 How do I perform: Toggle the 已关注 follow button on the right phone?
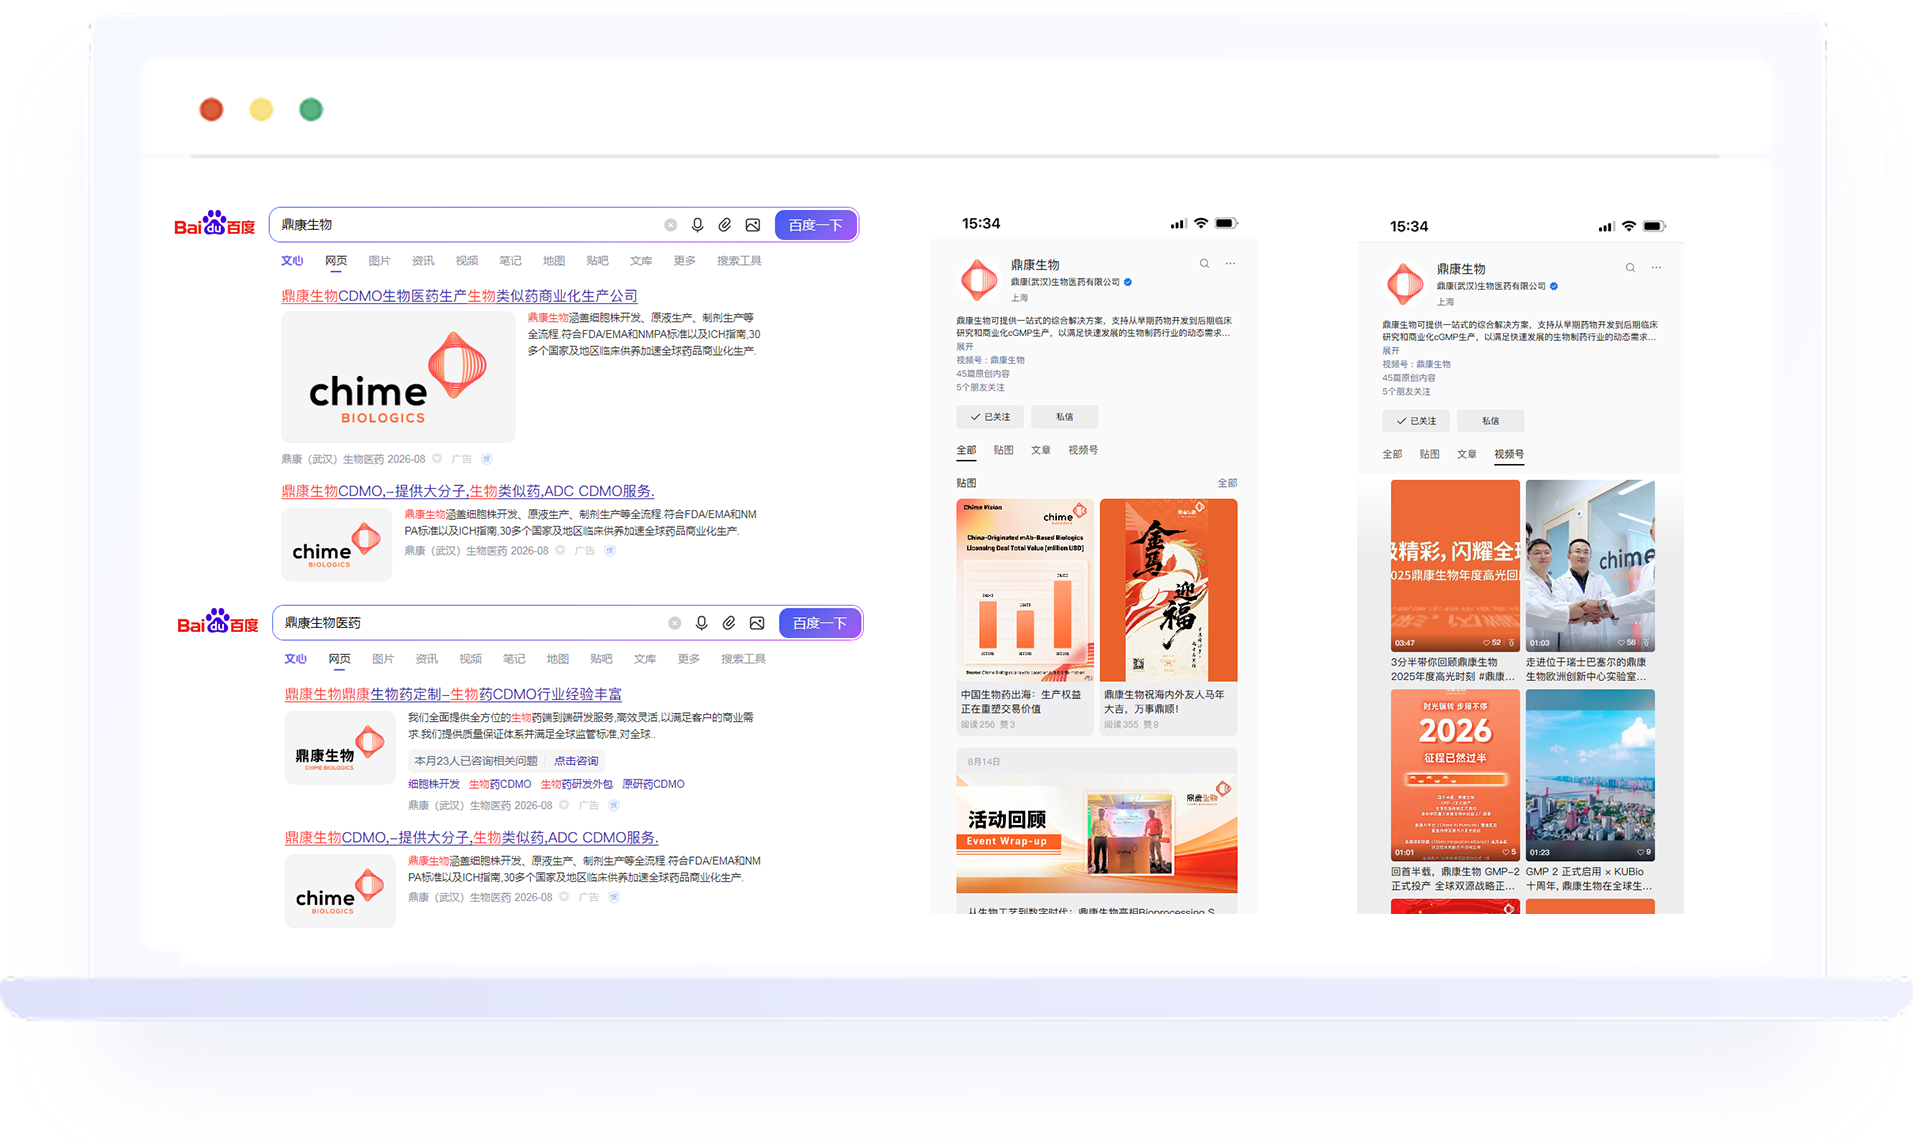pyautogui.click(x=1416, y=421)
